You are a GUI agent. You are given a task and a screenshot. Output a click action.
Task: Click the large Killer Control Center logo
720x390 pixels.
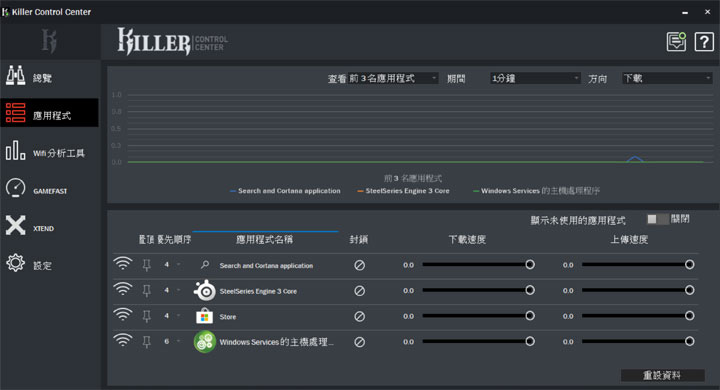[172, 41]
